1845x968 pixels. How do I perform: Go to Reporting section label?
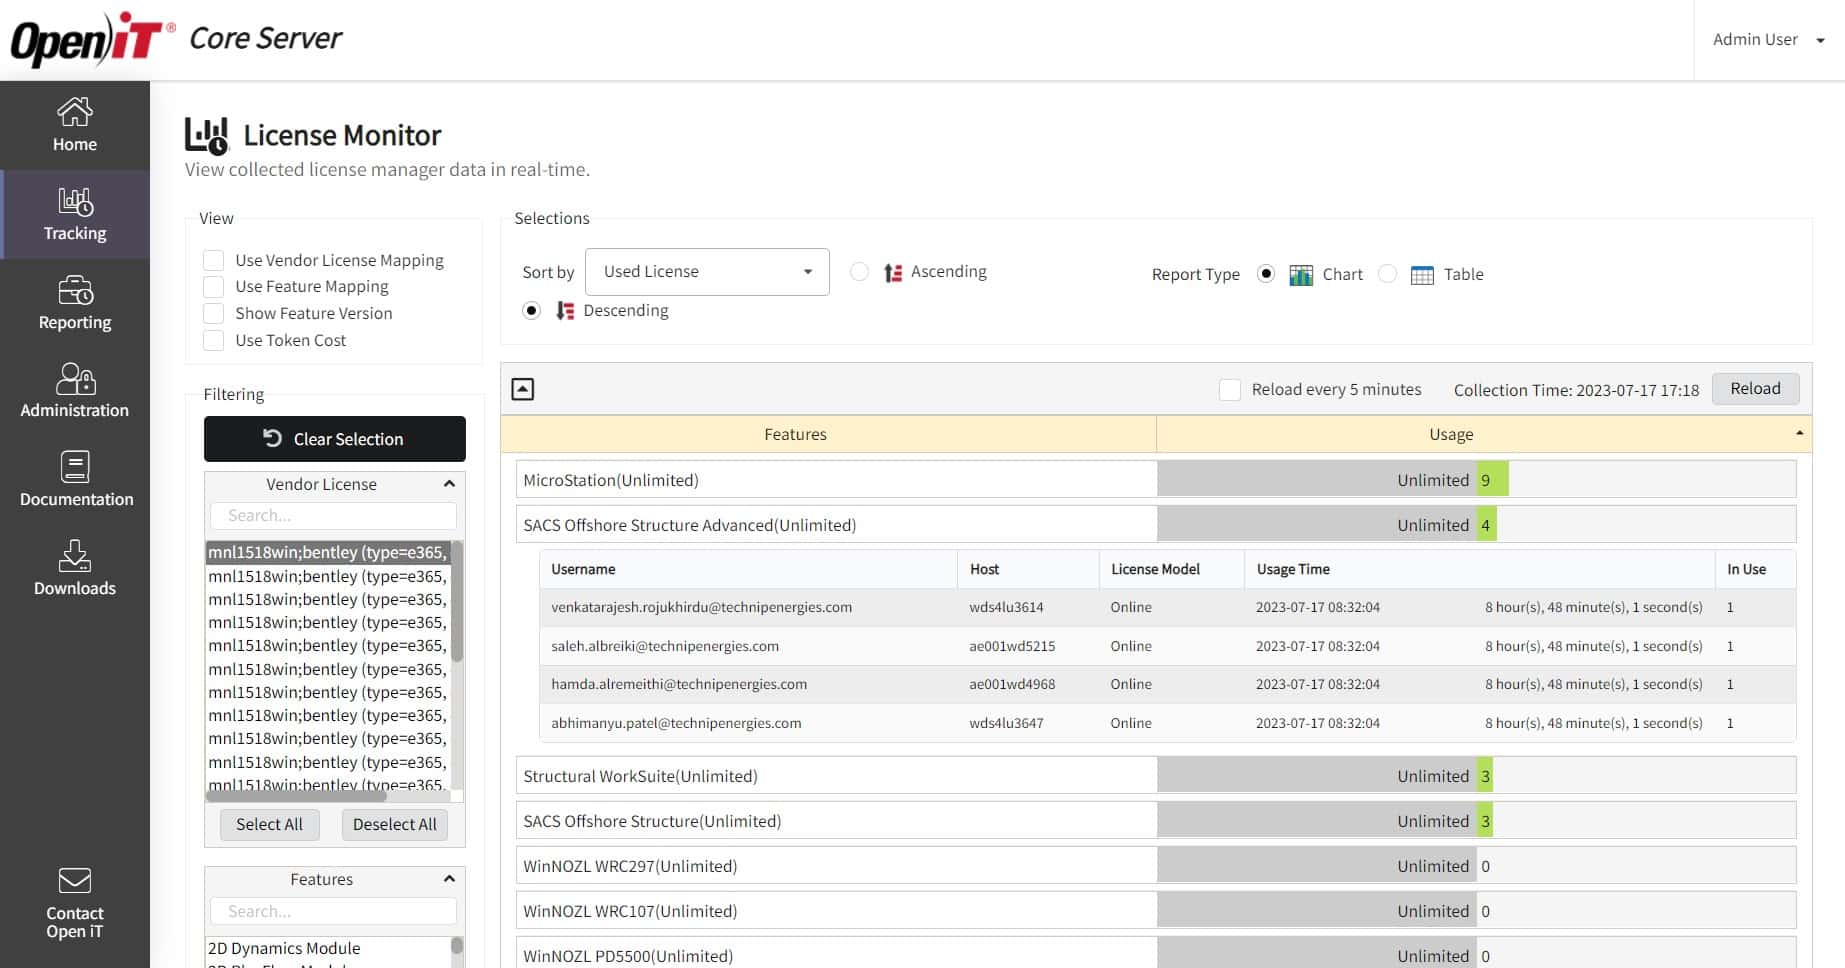(x=75, y=322)
